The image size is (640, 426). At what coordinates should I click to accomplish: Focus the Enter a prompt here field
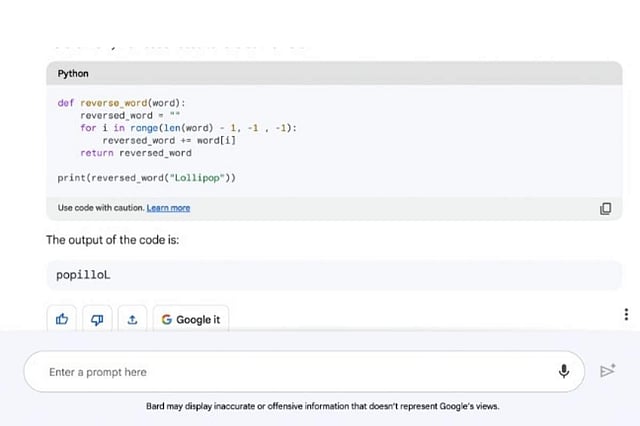[290, 372]
